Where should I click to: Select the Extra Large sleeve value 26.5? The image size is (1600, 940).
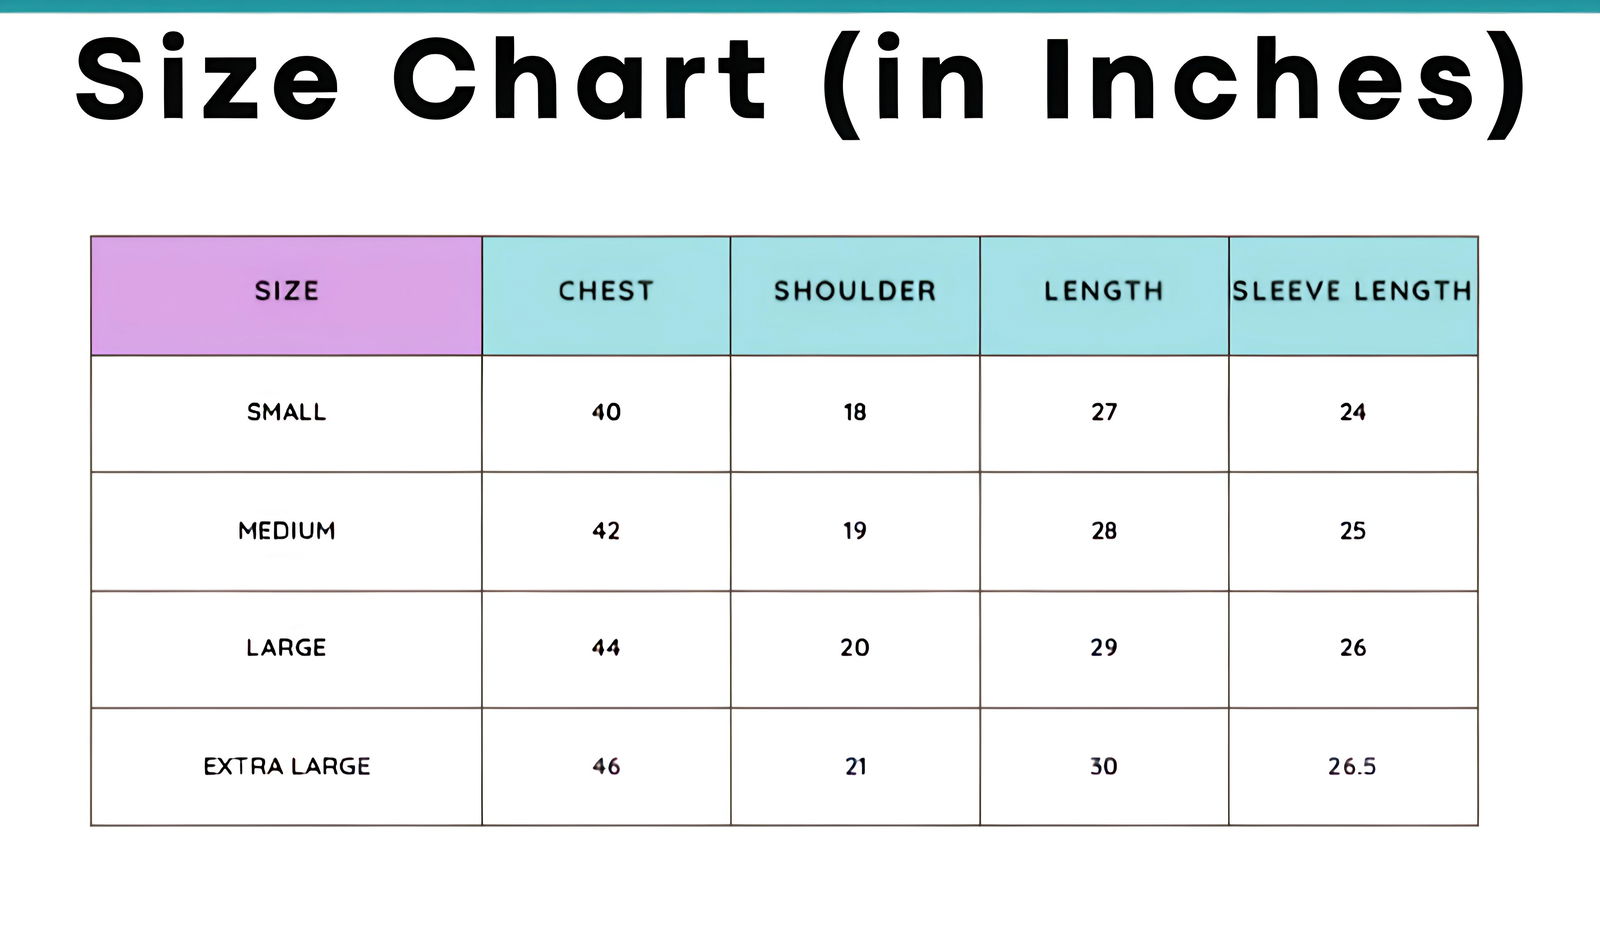point(1353,767)
